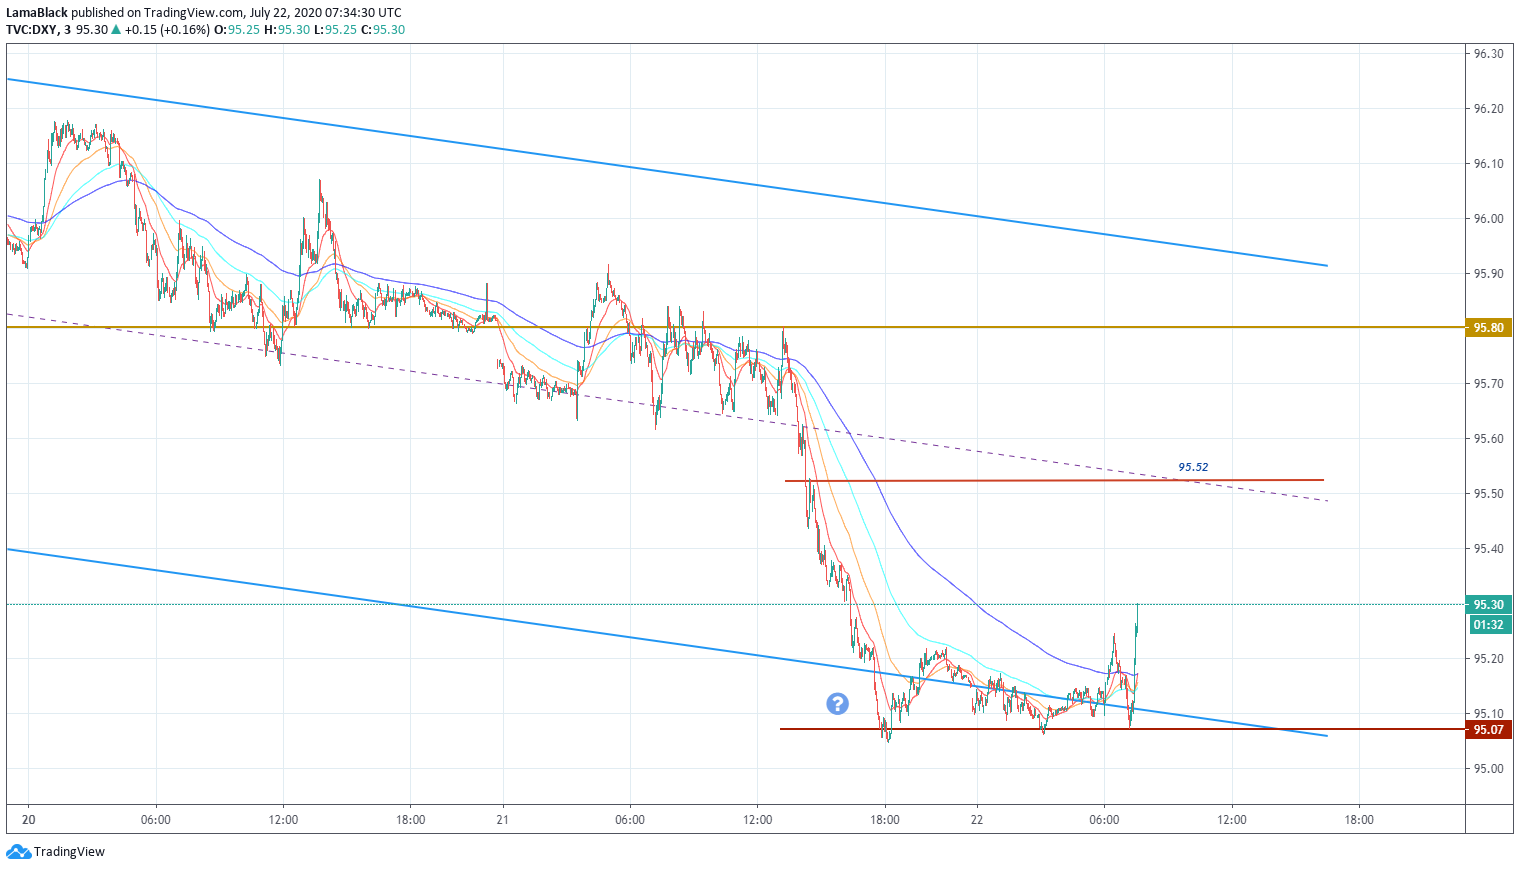Click the 96.00 price axis label
The image size is (1520, 870).
pos(1488,219)
